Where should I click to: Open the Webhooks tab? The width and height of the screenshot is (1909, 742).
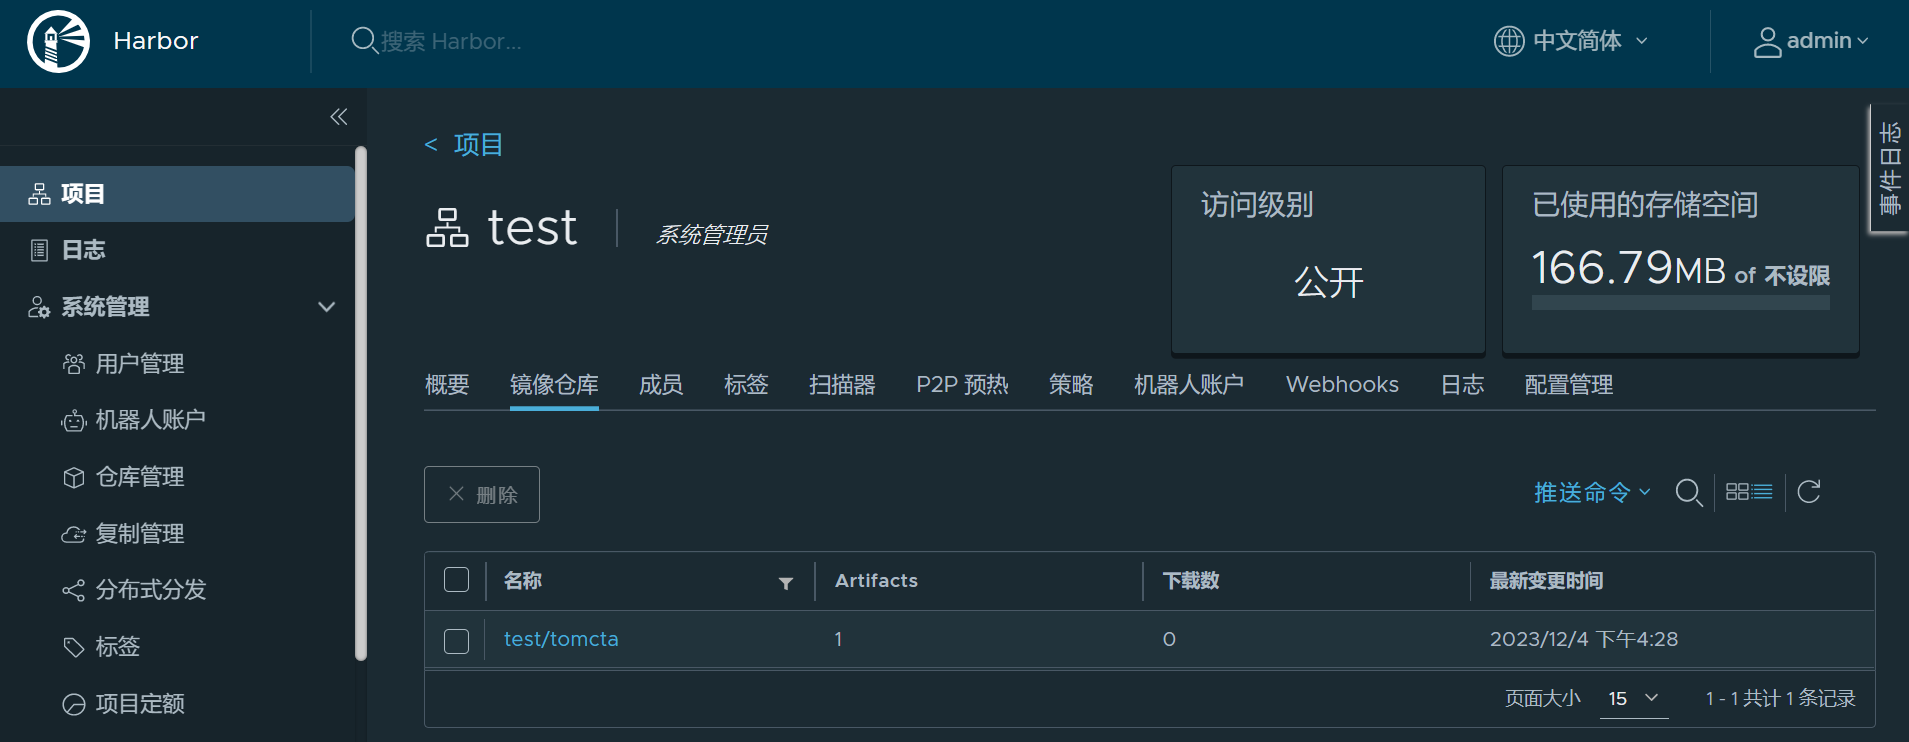coord(1342,385)
